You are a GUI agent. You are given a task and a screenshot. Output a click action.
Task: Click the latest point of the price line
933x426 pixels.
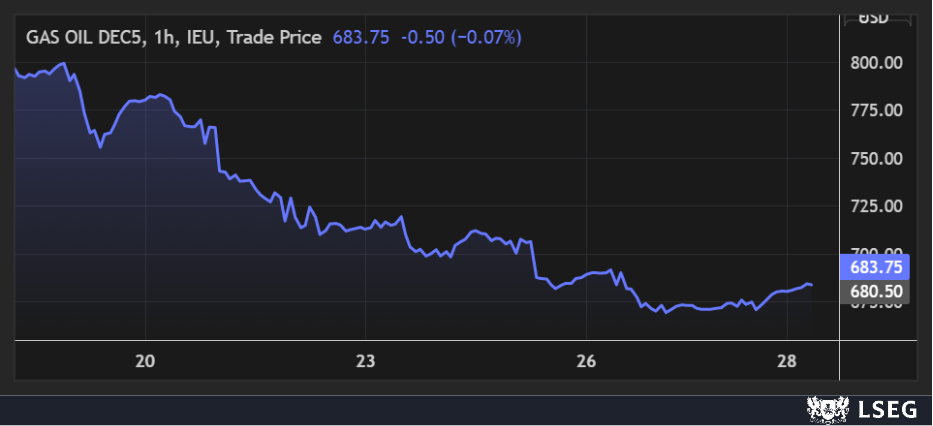[811, 285]
